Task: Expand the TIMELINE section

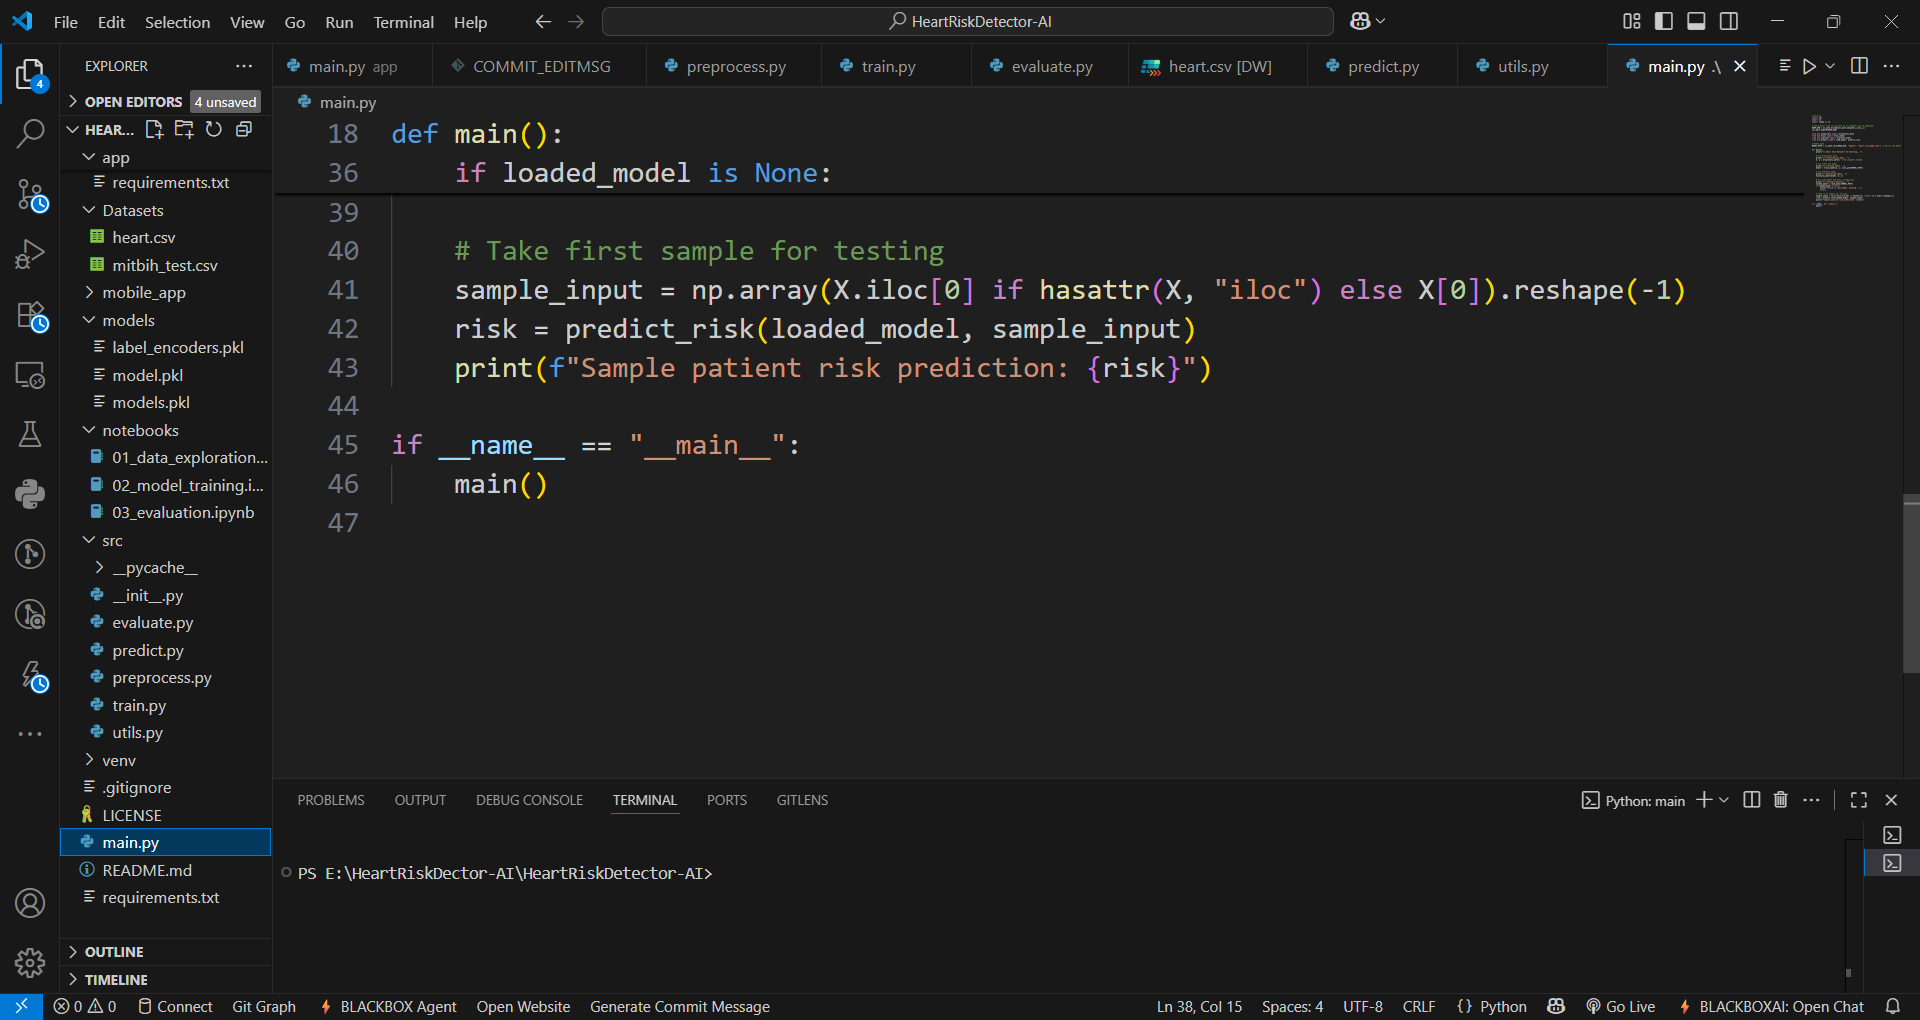Action: (116, 980)
